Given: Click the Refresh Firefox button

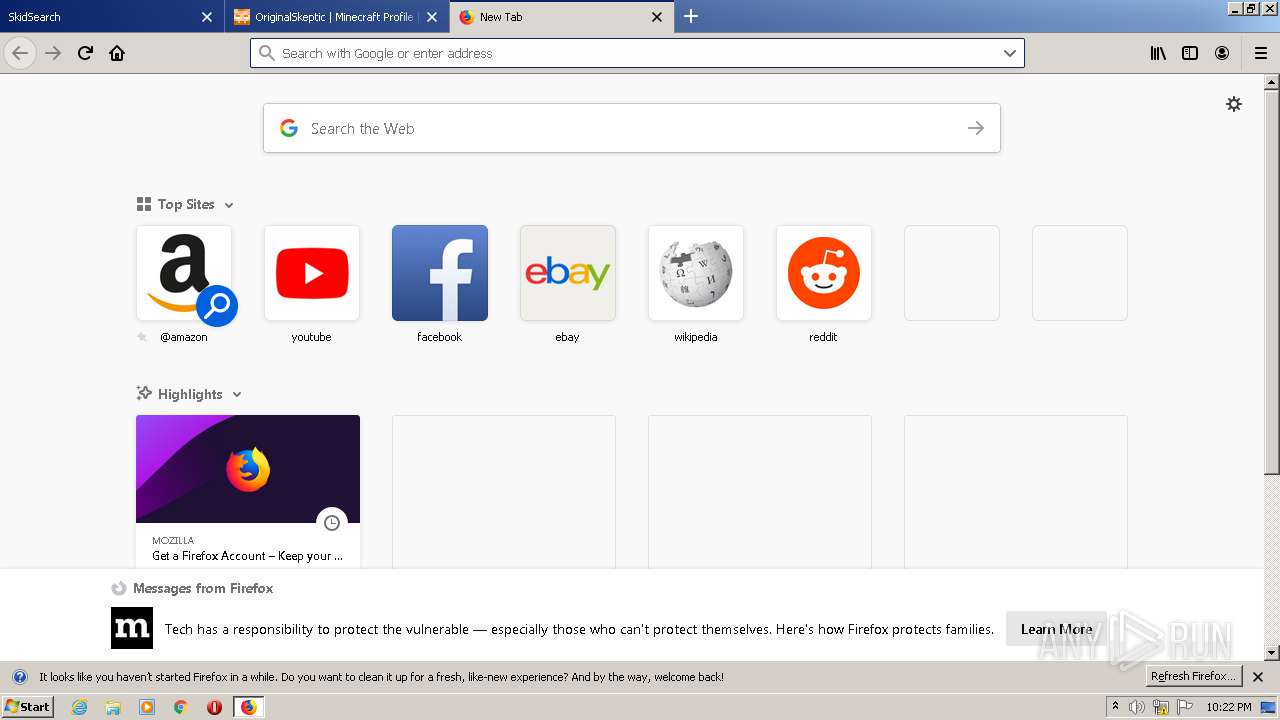Looking at the screenshot, I should point(1194,677).
